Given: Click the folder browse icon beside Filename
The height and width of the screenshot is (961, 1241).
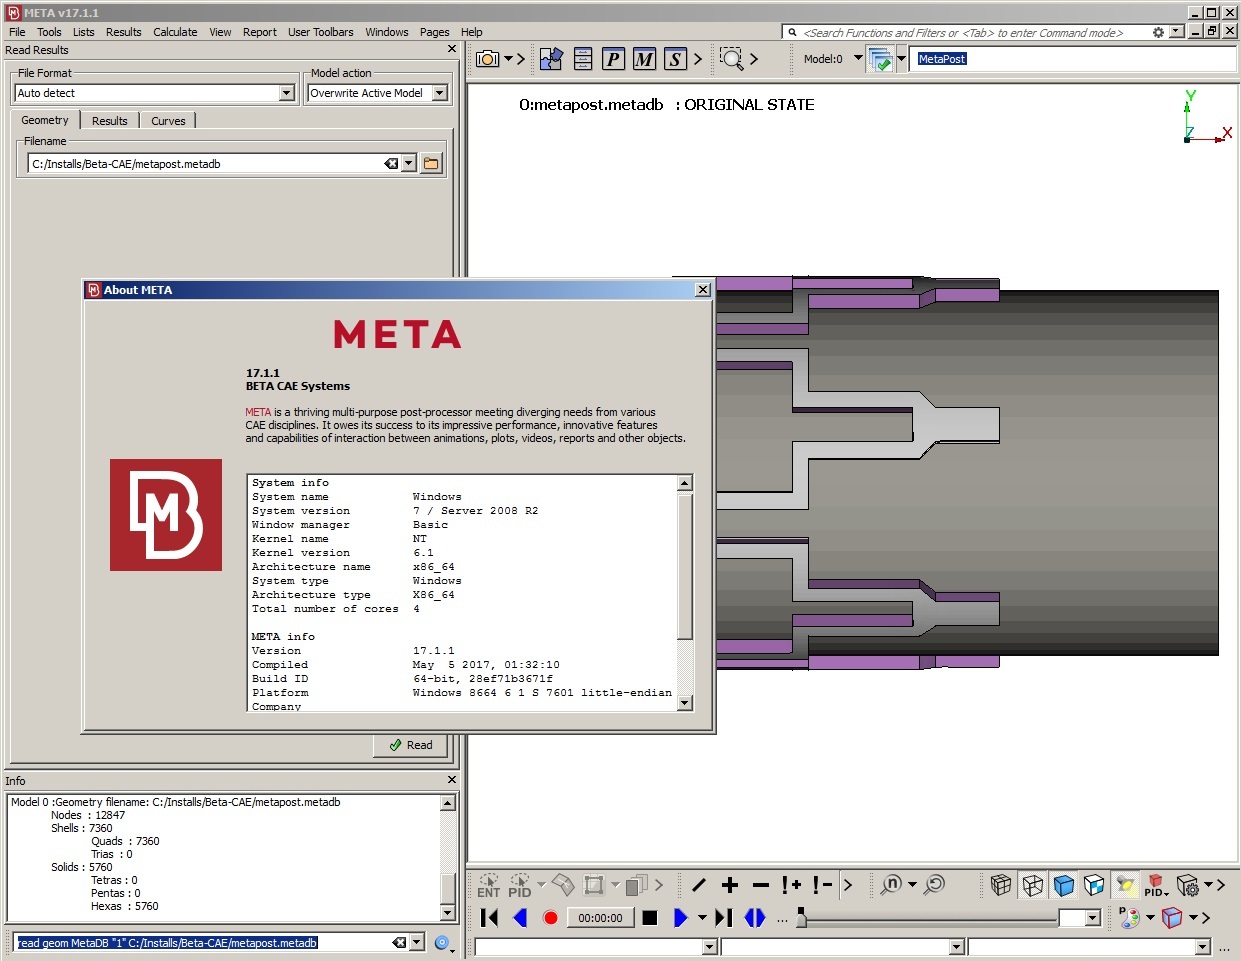Looking at the screenshot, I should (431, 164).
